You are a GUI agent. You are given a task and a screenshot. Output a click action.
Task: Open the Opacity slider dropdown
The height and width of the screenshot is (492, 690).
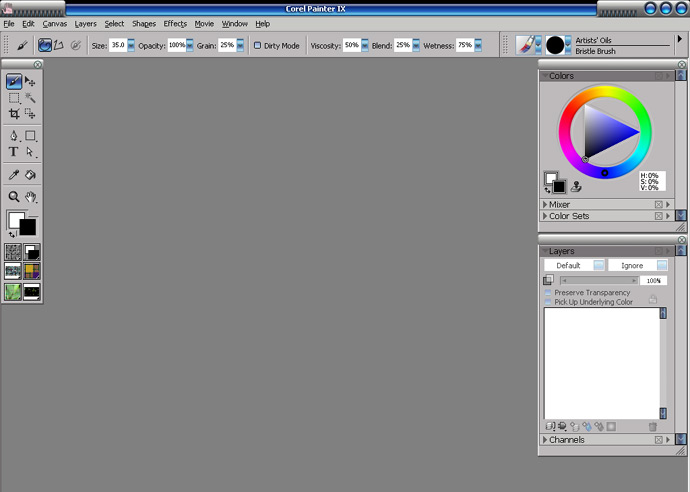(190, 45)
